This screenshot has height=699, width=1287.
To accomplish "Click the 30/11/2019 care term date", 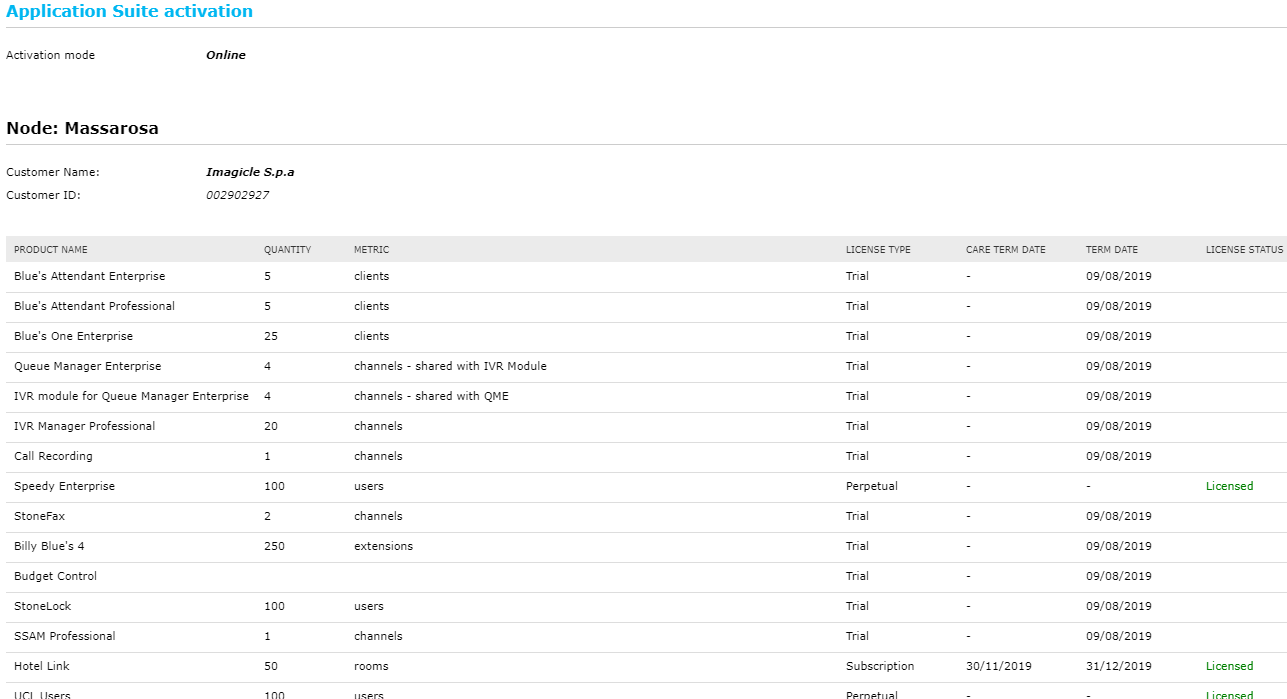I will [998, 666].
